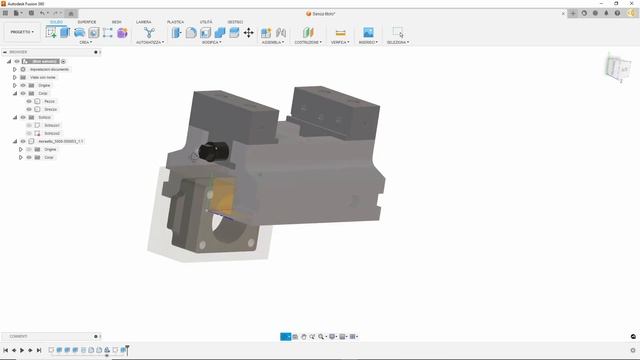This screenshot has width=640, height=360.
Task: Show Schizzo2 sketch
Action: tap(29, 133)
